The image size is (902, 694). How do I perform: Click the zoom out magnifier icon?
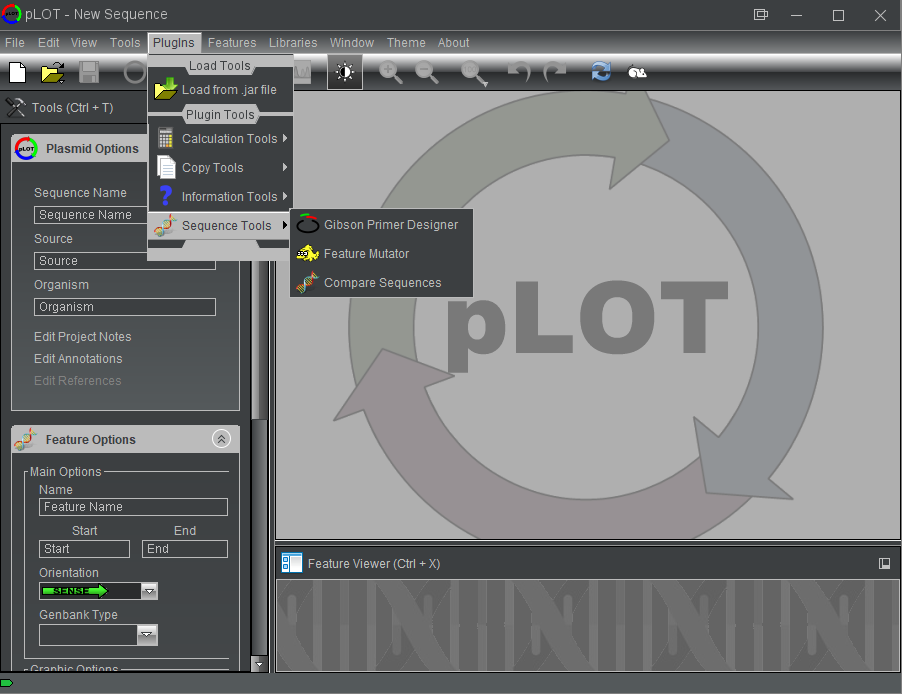tap(427, 72)
